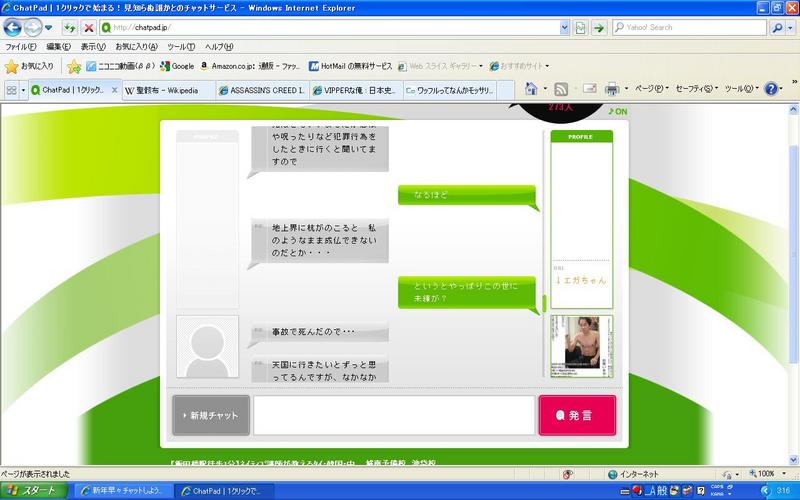Open the 編集(E) menu
Image resolution: width=800 pixels, height=500 pixels.
click(58, 46)
